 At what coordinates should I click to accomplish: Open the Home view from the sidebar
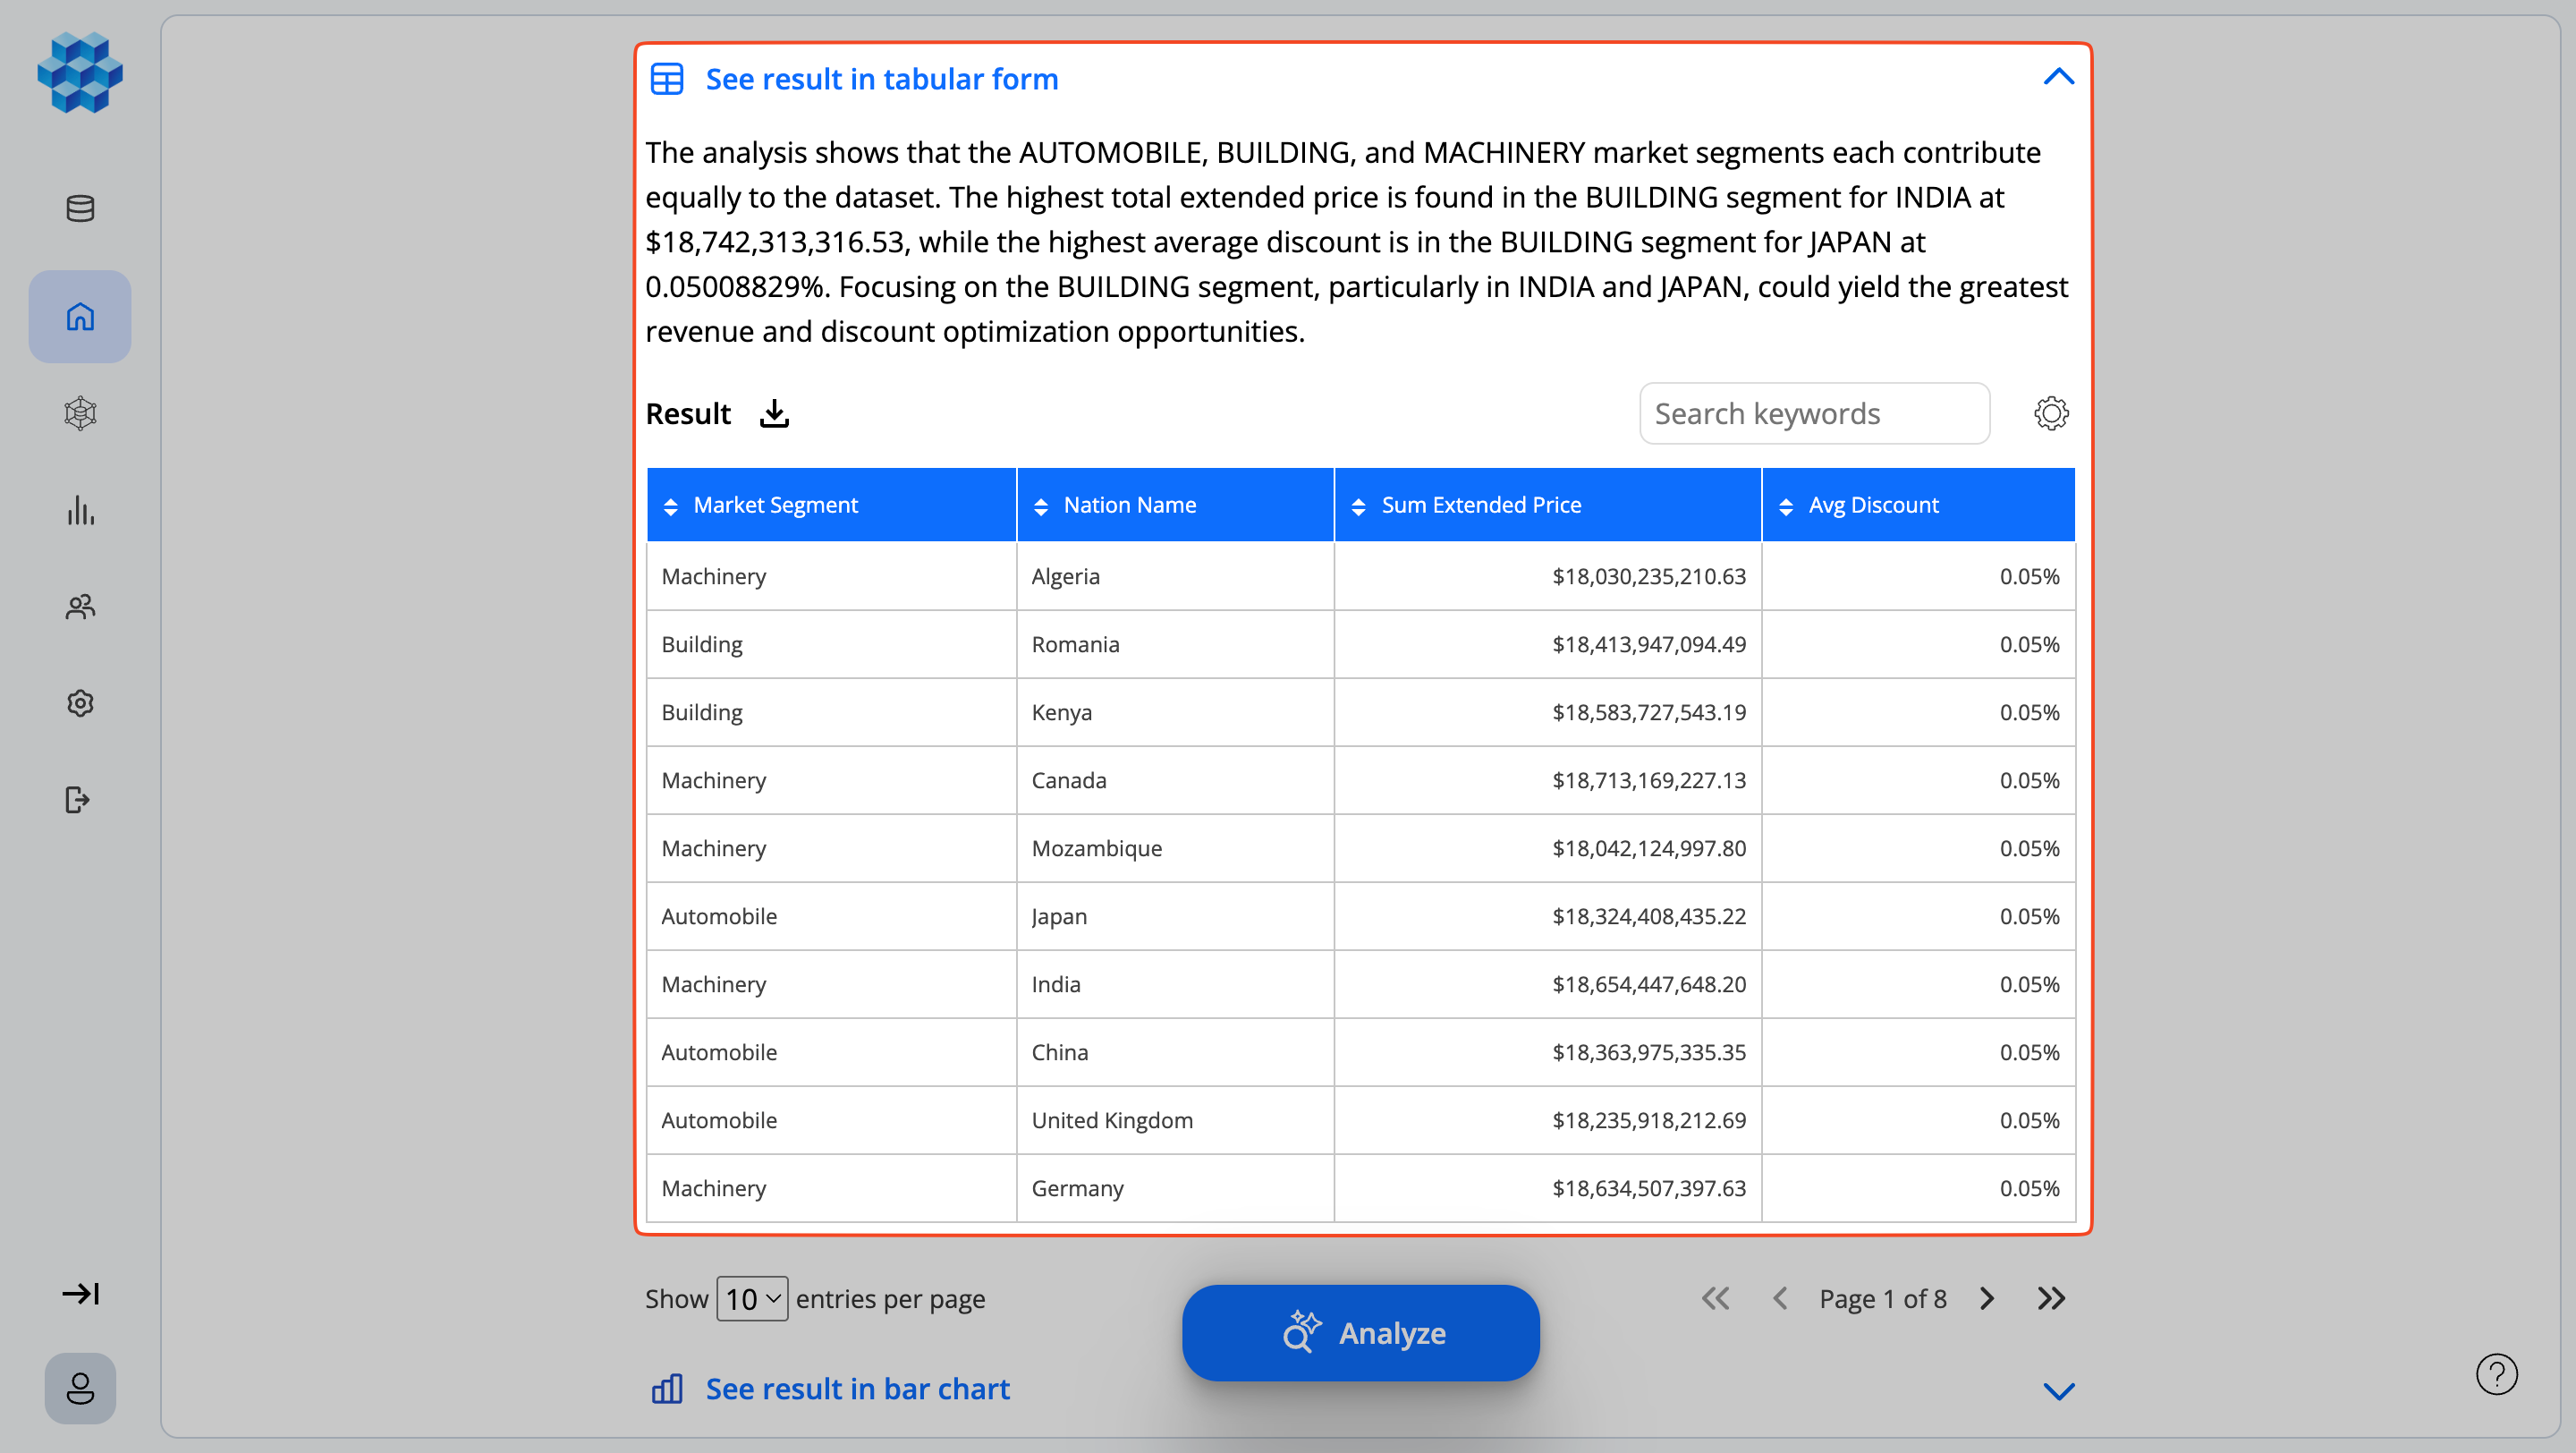79,316
